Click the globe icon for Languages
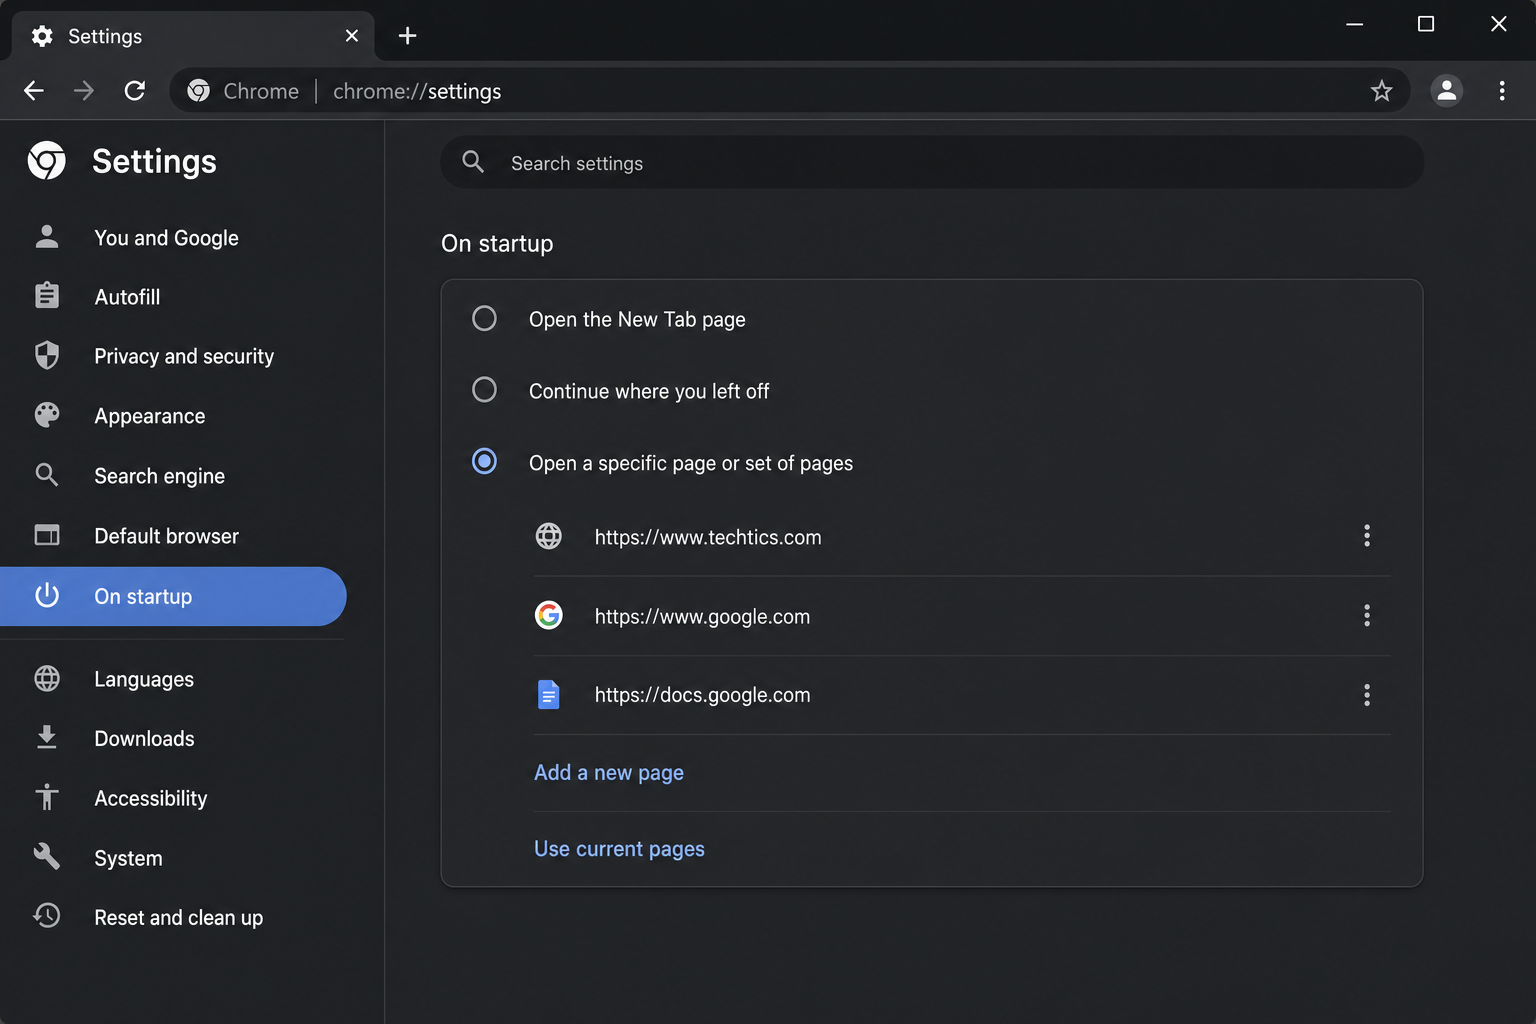Image resolution: width=1536 pixels, height=1024 pixels. [x=47, y=678]
